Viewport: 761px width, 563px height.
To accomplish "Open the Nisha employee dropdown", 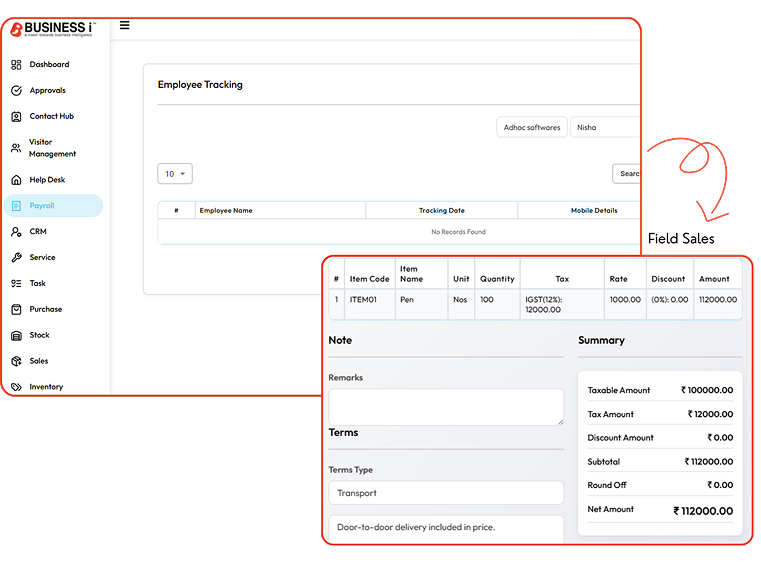I will (604, 128).
